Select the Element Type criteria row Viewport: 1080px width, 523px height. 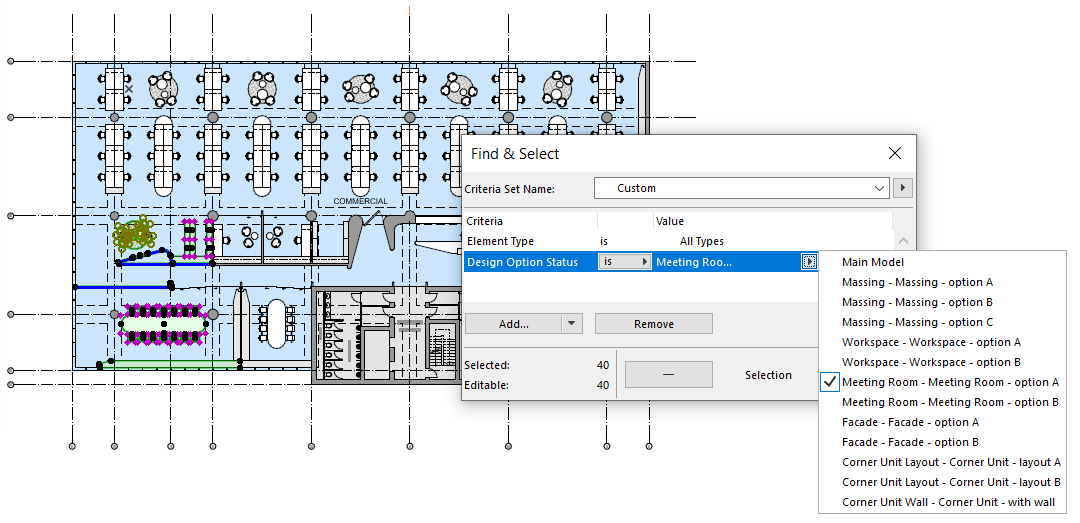pos(500,241)
